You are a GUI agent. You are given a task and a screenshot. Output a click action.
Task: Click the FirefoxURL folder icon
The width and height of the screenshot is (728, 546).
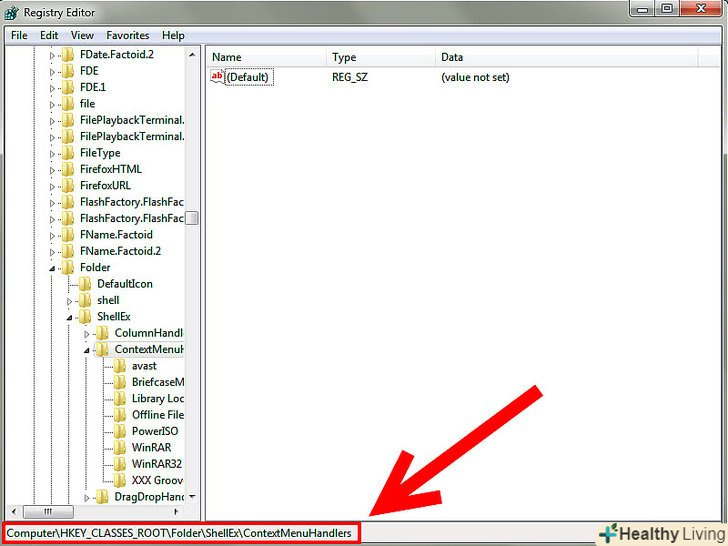tap(68, 186)
